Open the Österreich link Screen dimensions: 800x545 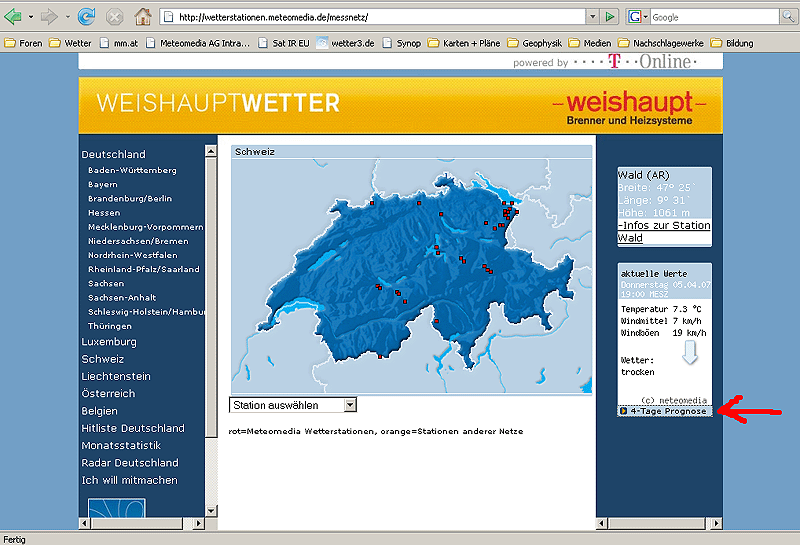tap(108, 394)
